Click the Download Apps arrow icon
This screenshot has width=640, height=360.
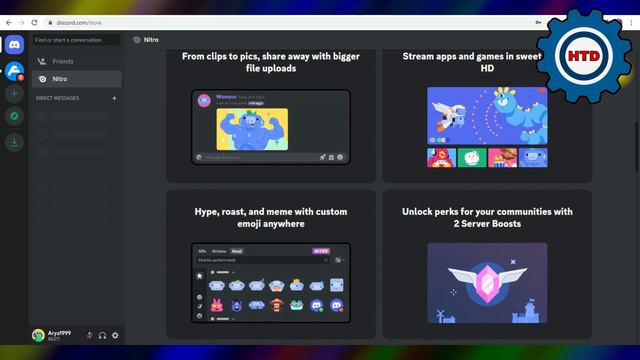click(x=14, y=142)
